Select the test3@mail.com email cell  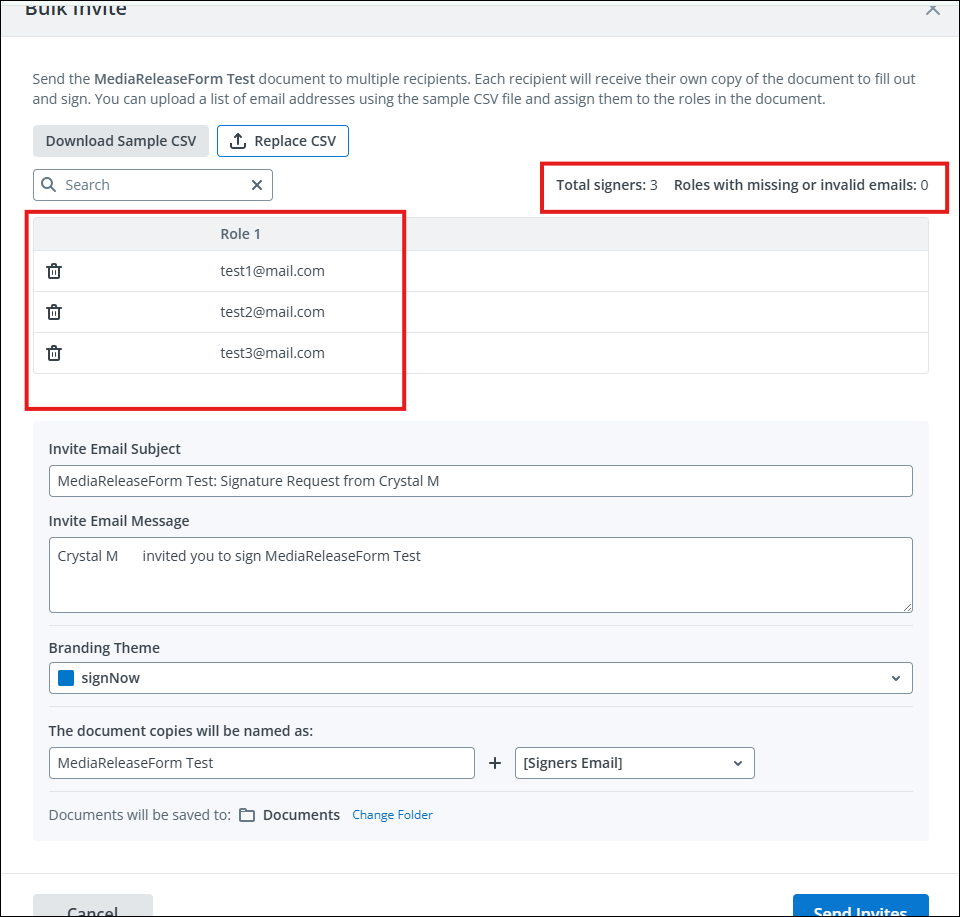272,353
